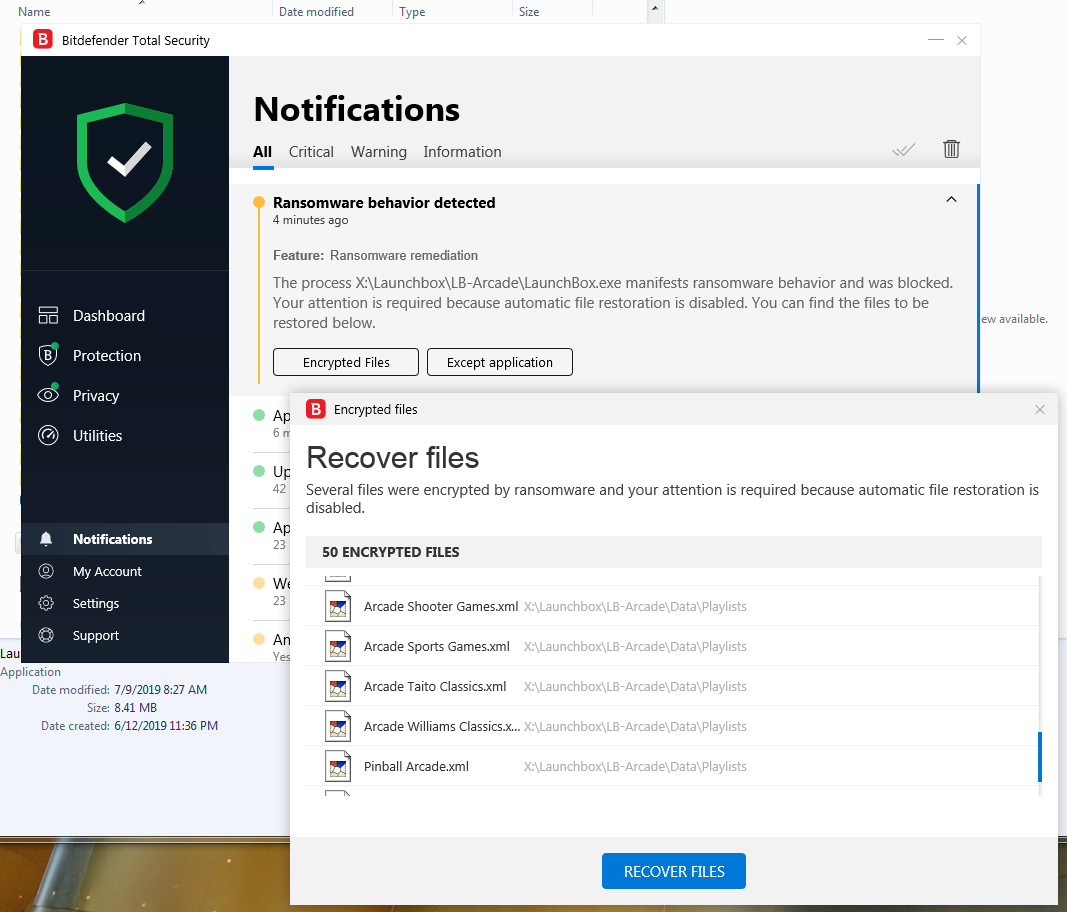The width and height of the screenshot is (1067, 912).
Task: Click the Encrypted Files button
Action: coord(346,362)
